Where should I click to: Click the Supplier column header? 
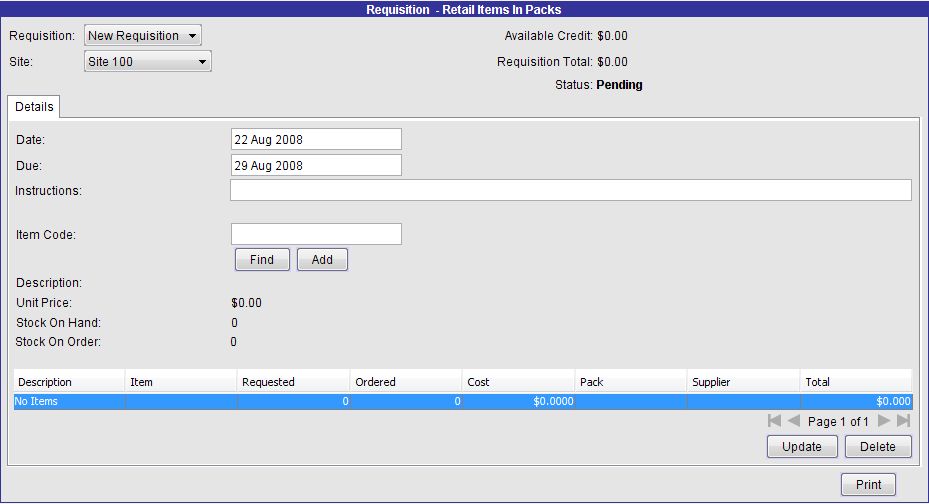(743, 382)
